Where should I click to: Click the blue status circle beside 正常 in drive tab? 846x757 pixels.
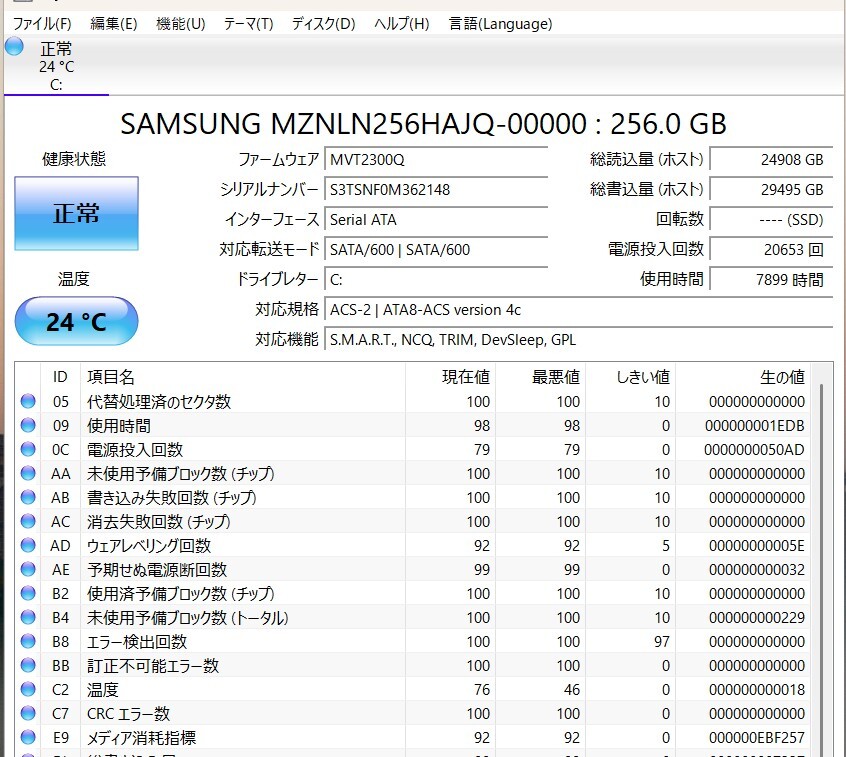[15, 46]
